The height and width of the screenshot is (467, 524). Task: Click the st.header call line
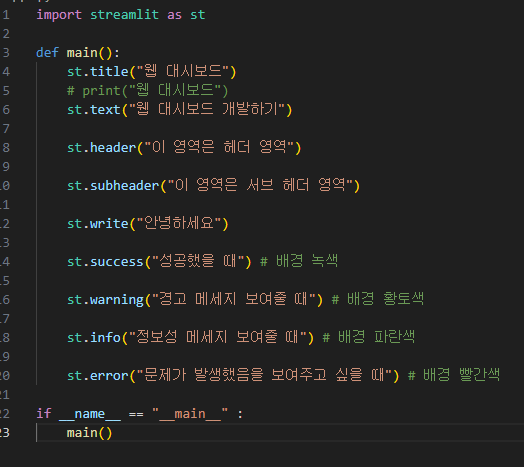184,147
